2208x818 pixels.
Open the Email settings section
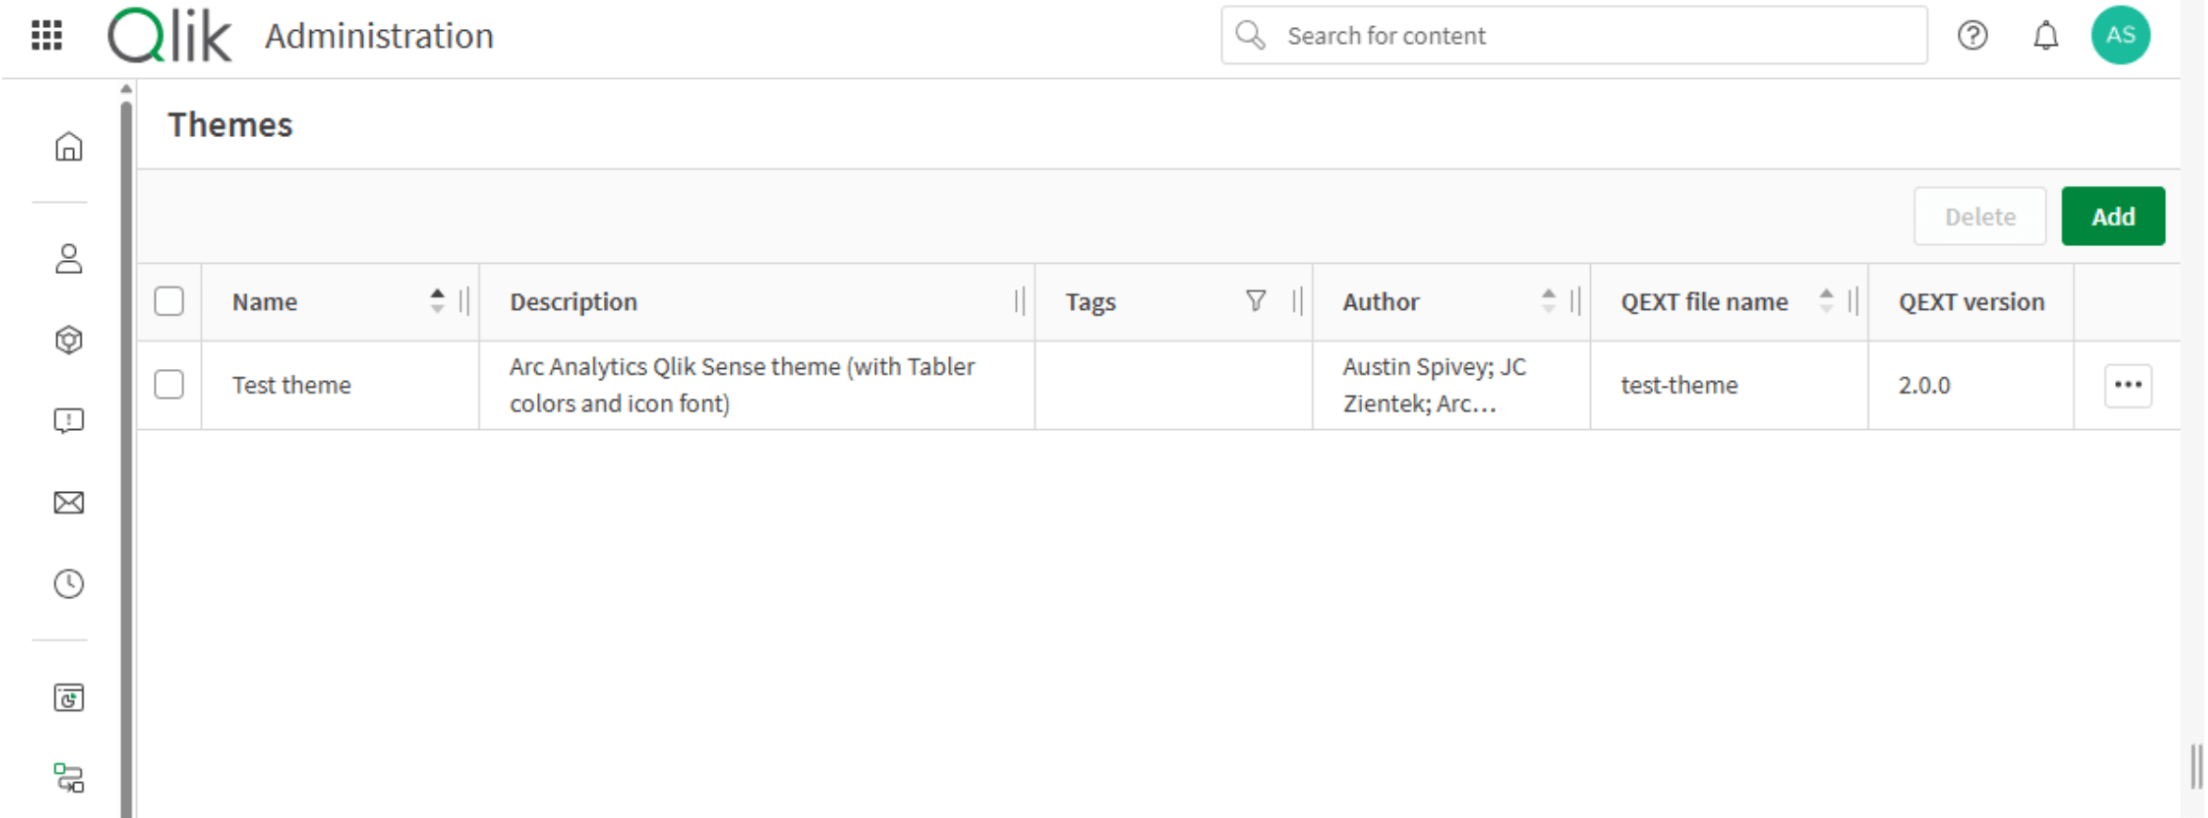(68, 503)
